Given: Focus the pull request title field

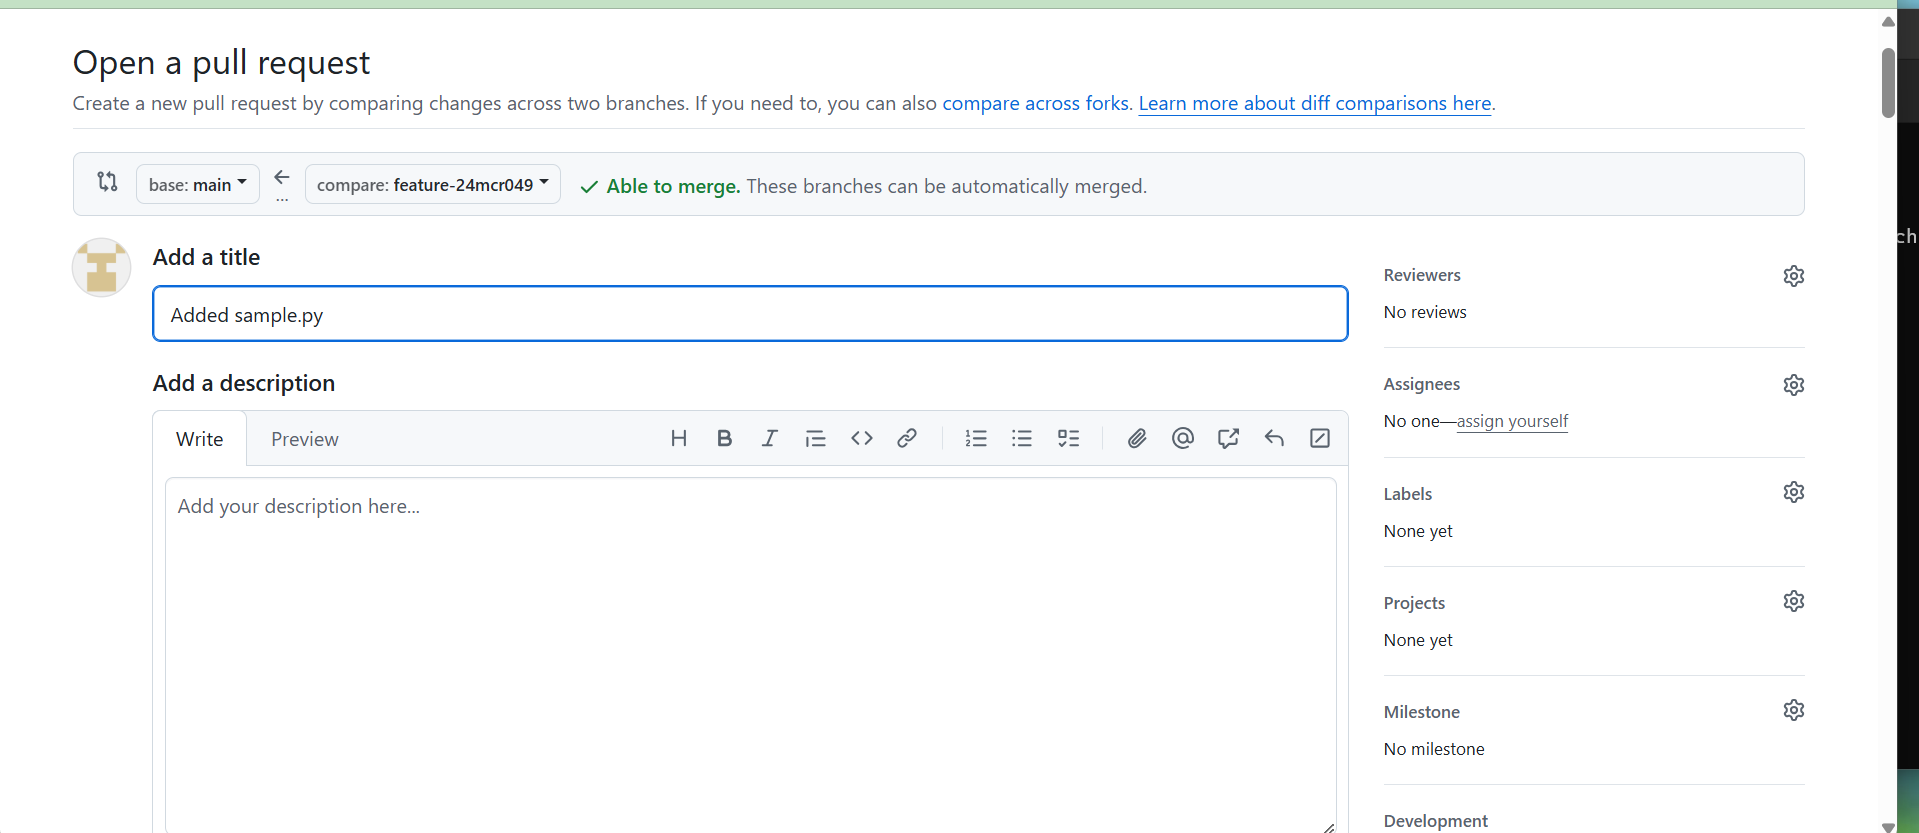Looking at the screenshot, I should pyautogui.click(x=750, y=314).
